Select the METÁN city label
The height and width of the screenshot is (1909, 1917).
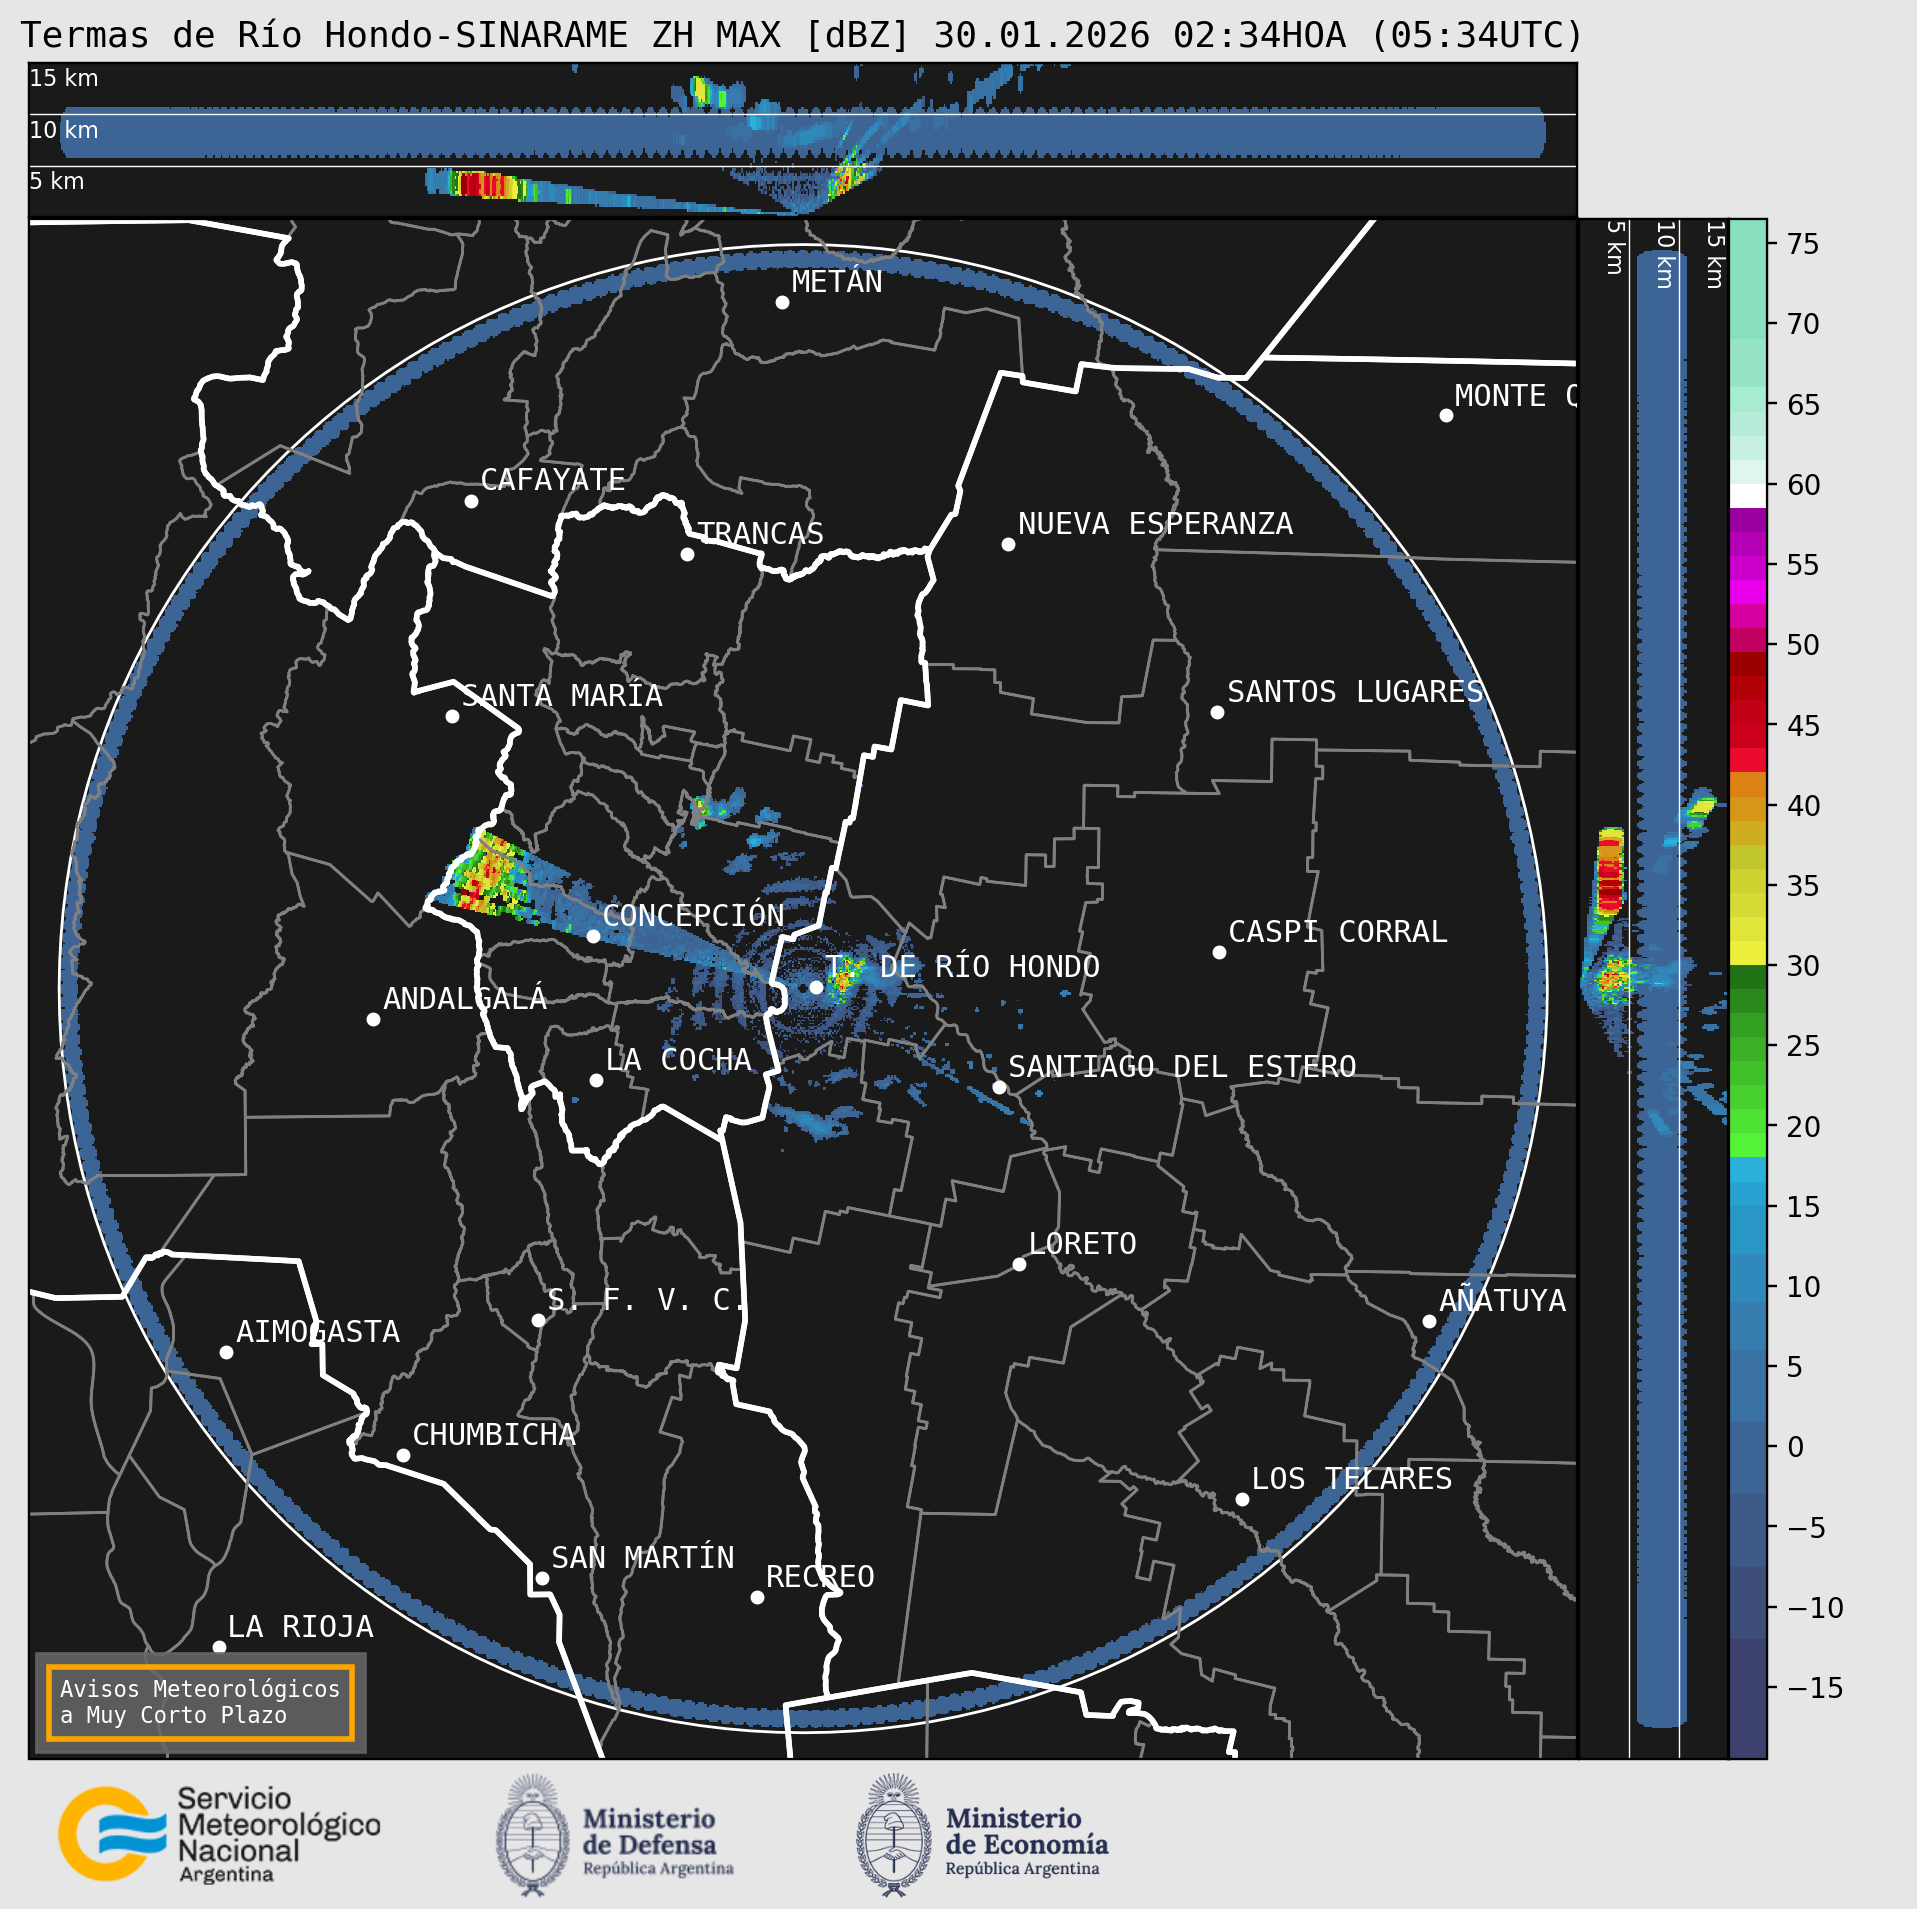coord(837,282)
